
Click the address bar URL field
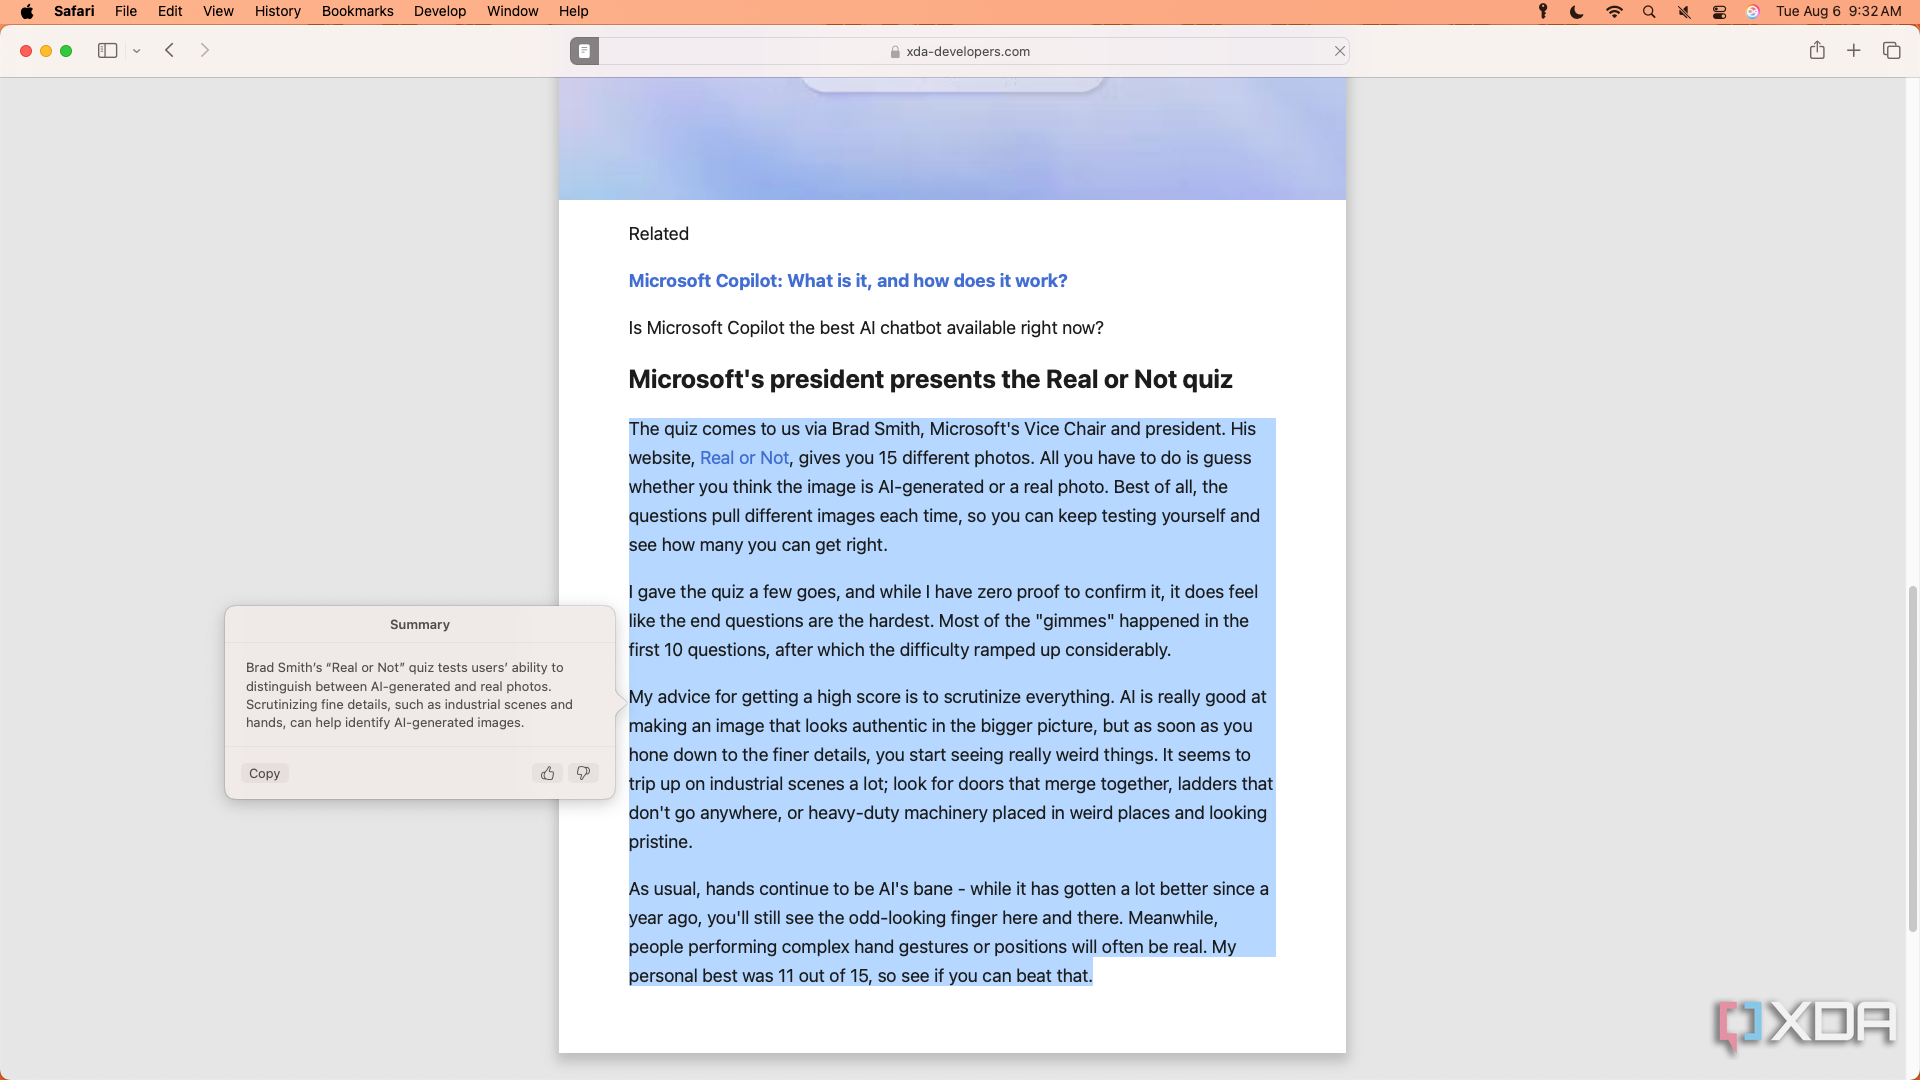coord(959,50)
